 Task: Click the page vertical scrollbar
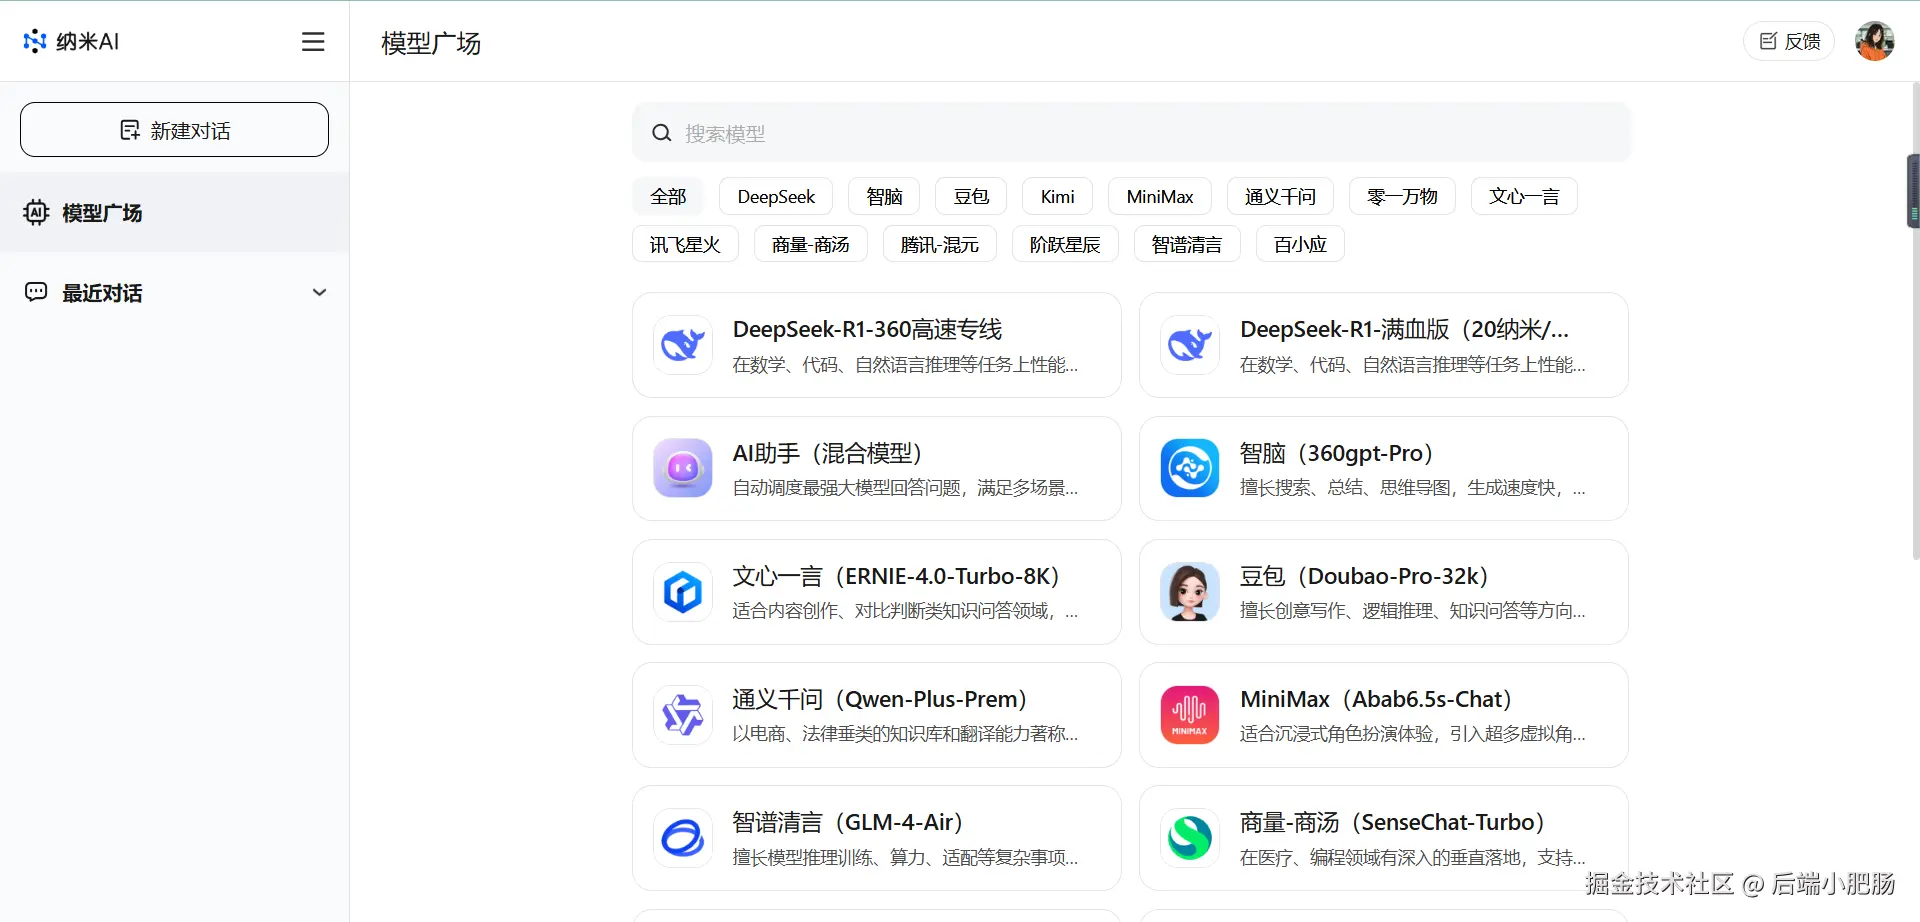coord(1914,320)
